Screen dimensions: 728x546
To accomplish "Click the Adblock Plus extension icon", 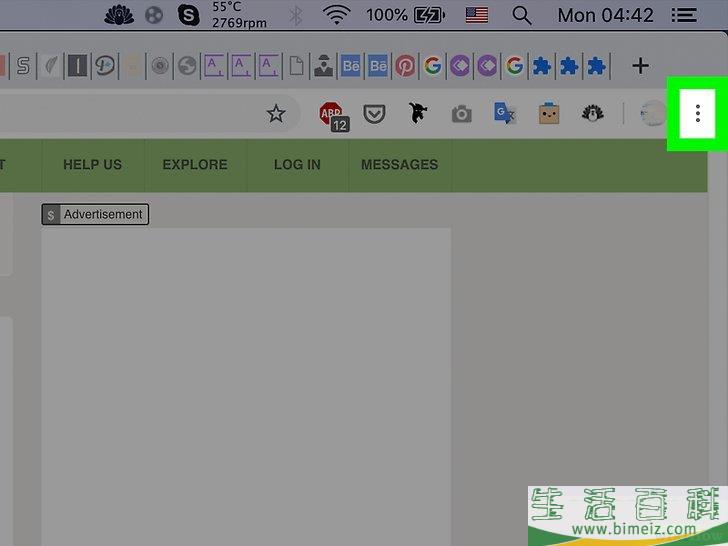I will (x=333, y=115).
